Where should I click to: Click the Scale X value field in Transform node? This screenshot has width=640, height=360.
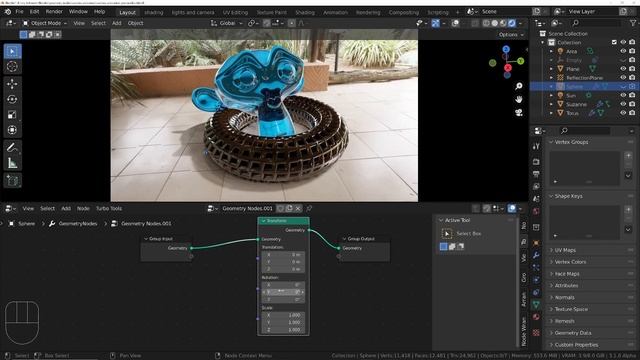click(283, 315)
